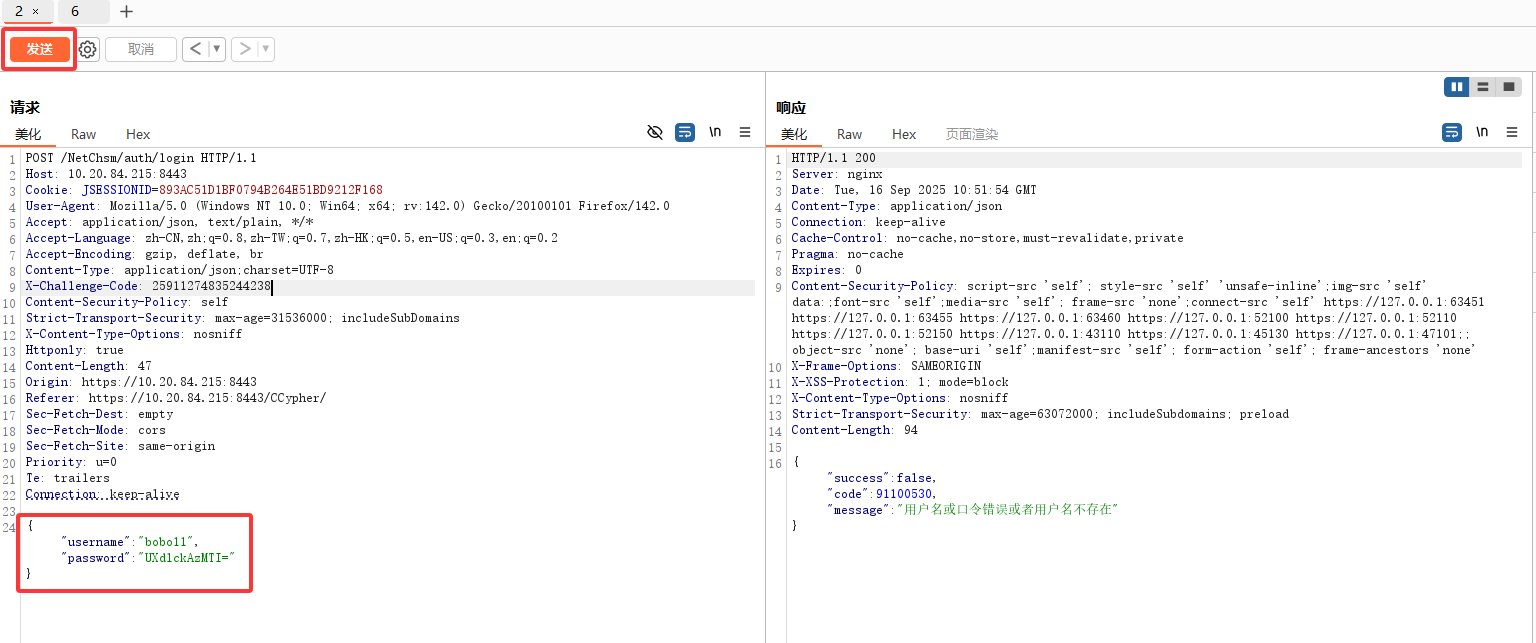Click the HTTP/1.1 200 response status line
Viewport: 1536px width, 643px height.
[834, 158]
